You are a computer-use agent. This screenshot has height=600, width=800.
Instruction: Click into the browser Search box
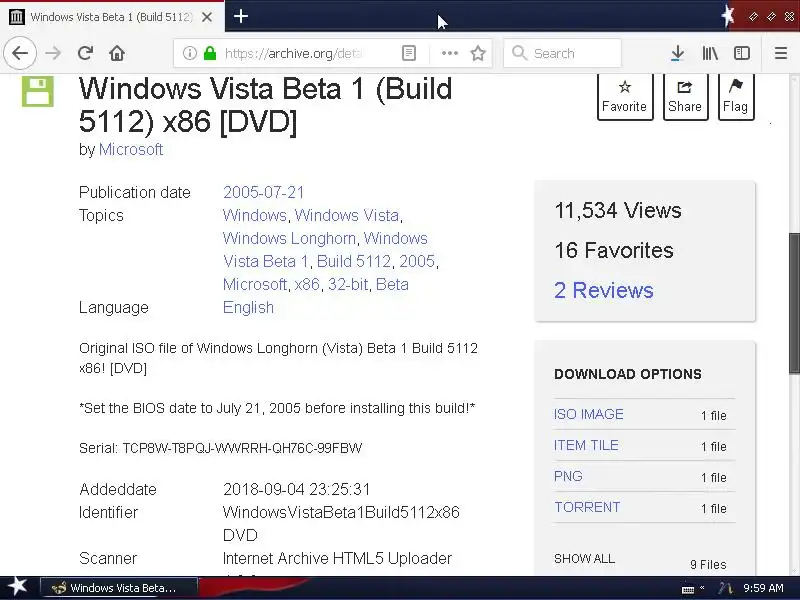click(562, 53)
